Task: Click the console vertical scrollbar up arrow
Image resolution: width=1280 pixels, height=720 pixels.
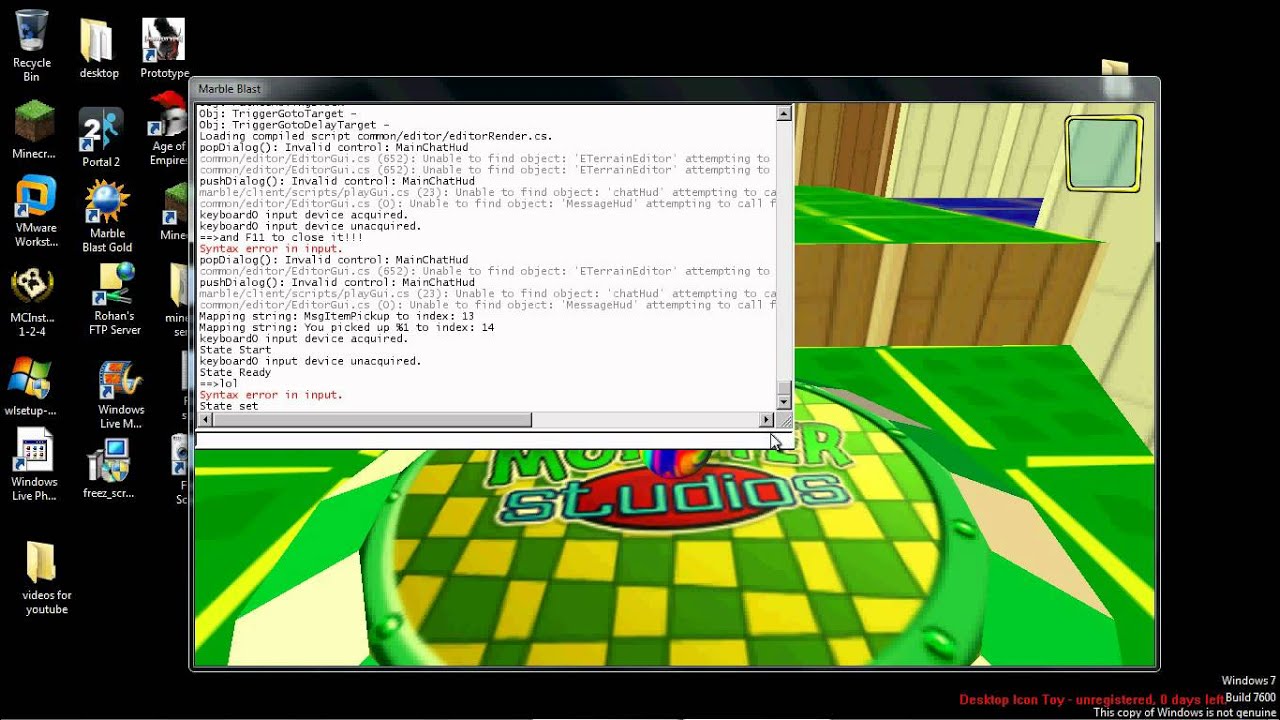Action: point(784,114)
